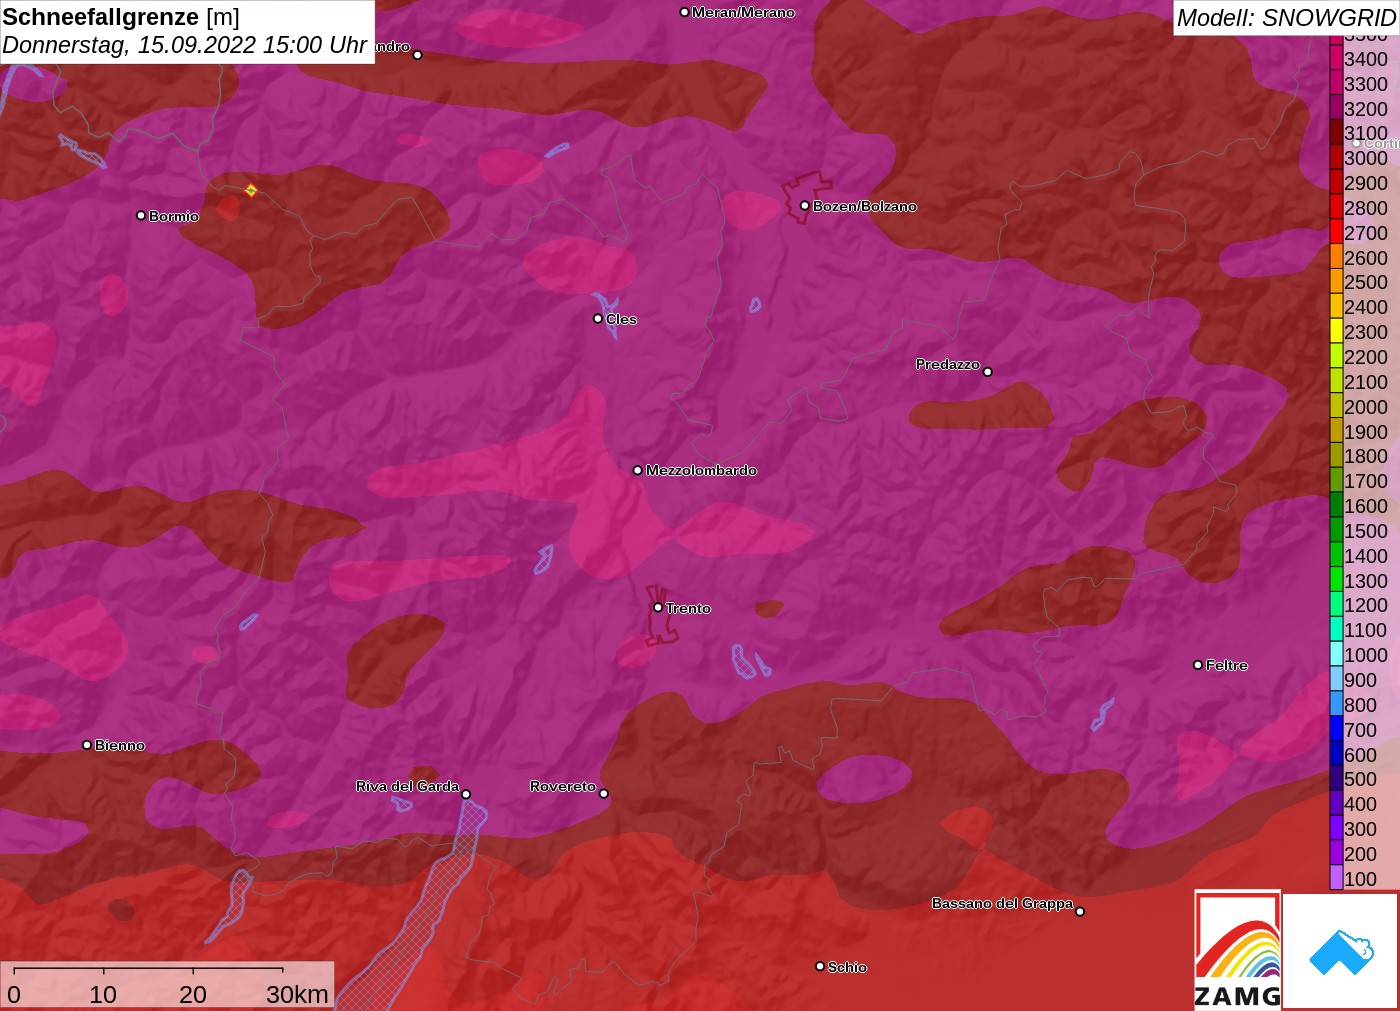Select the Predazzo city marker dot

[988, 371]
